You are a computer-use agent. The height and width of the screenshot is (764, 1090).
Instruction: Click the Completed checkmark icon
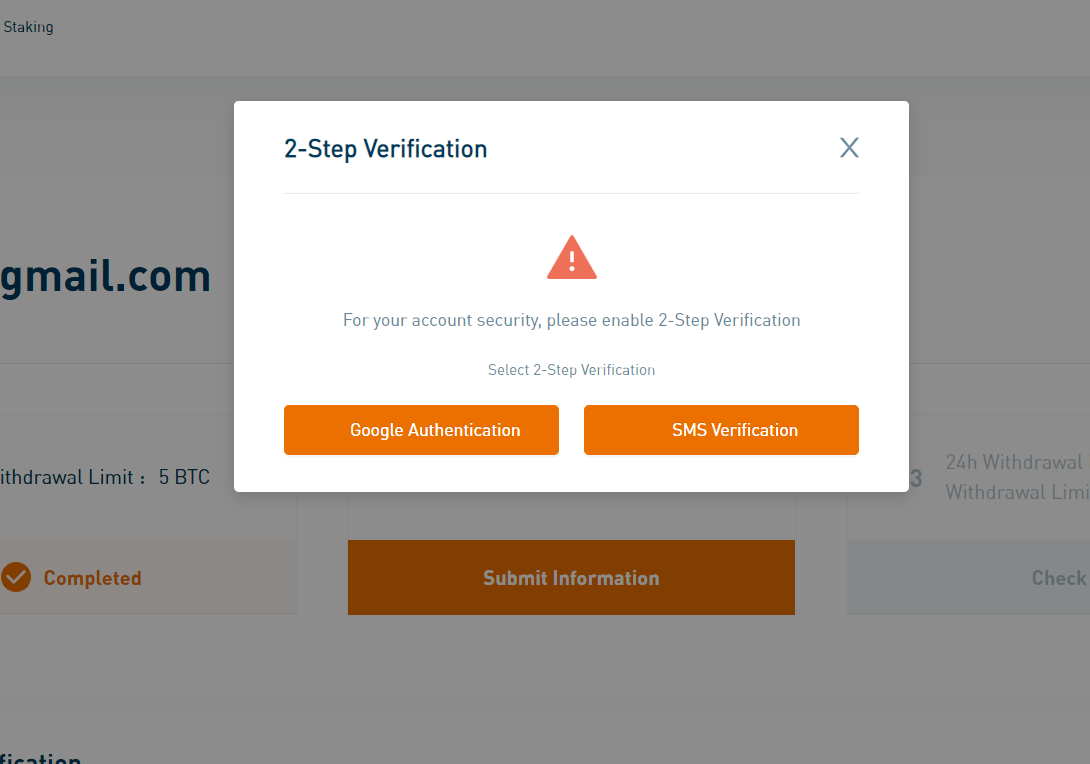16,577
